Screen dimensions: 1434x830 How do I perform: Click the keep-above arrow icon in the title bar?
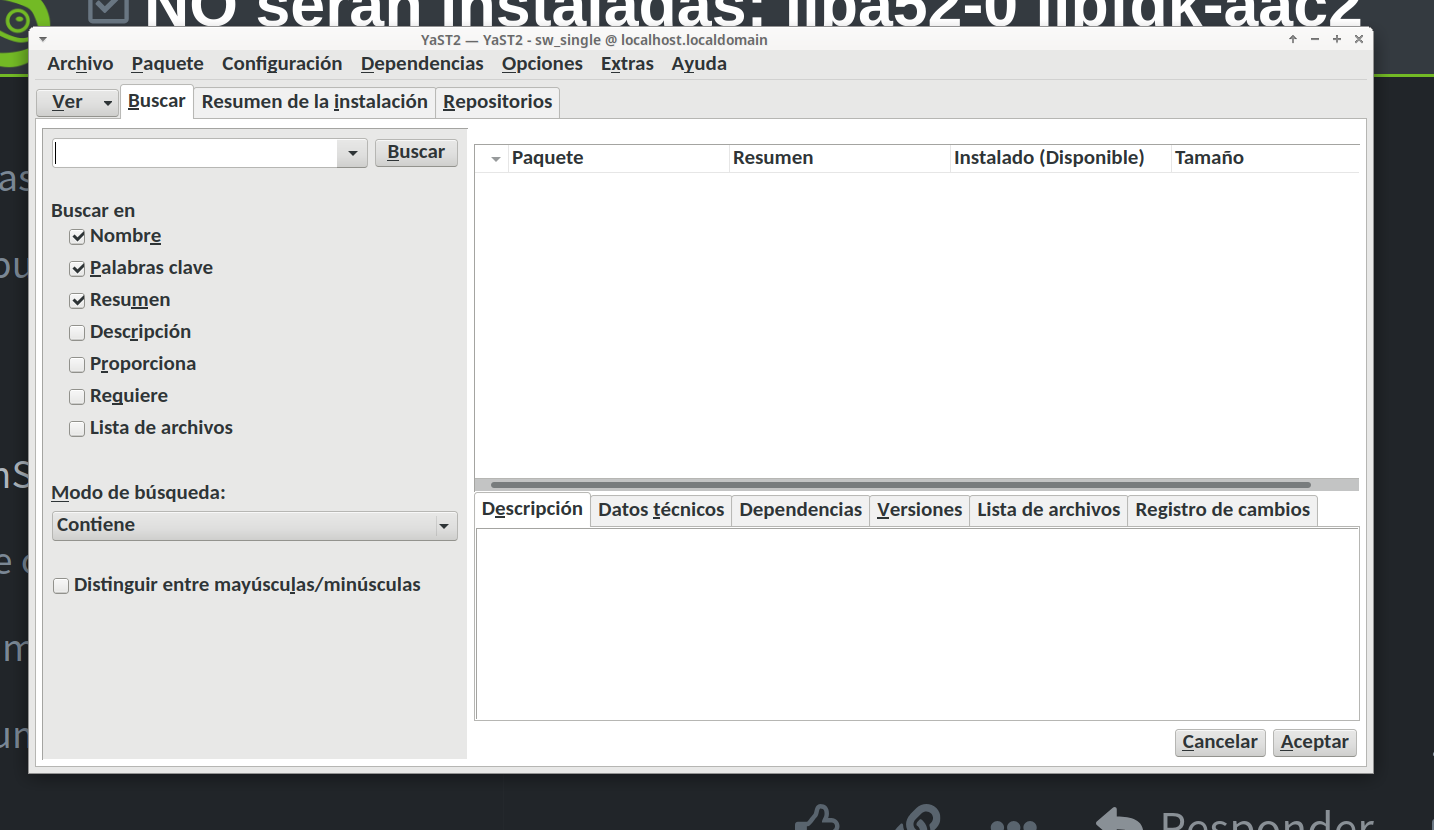coord(1293,40)
